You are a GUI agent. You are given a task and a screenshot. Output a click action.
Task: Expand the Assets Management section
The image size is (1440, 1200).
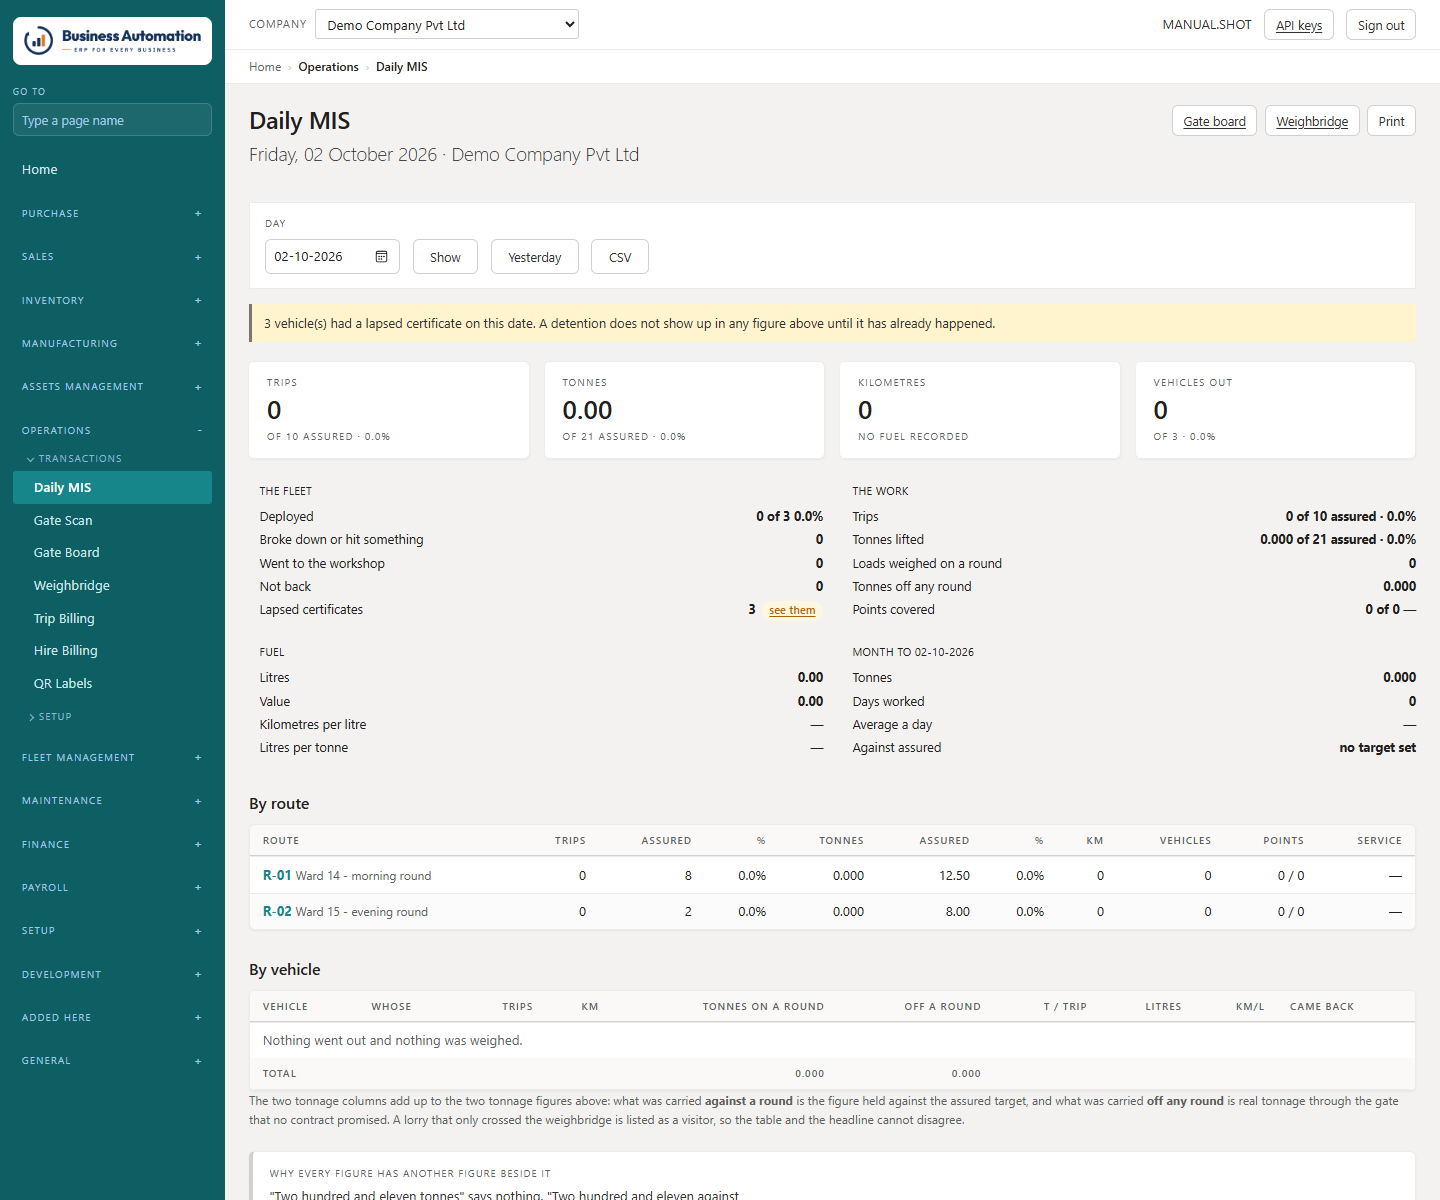(112, 387)
